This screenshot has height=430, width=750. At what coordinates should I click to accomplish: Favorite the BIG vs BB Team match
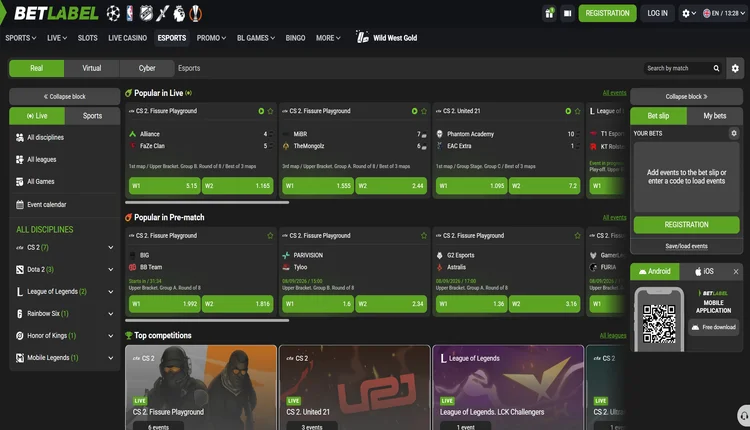[270, 236]
